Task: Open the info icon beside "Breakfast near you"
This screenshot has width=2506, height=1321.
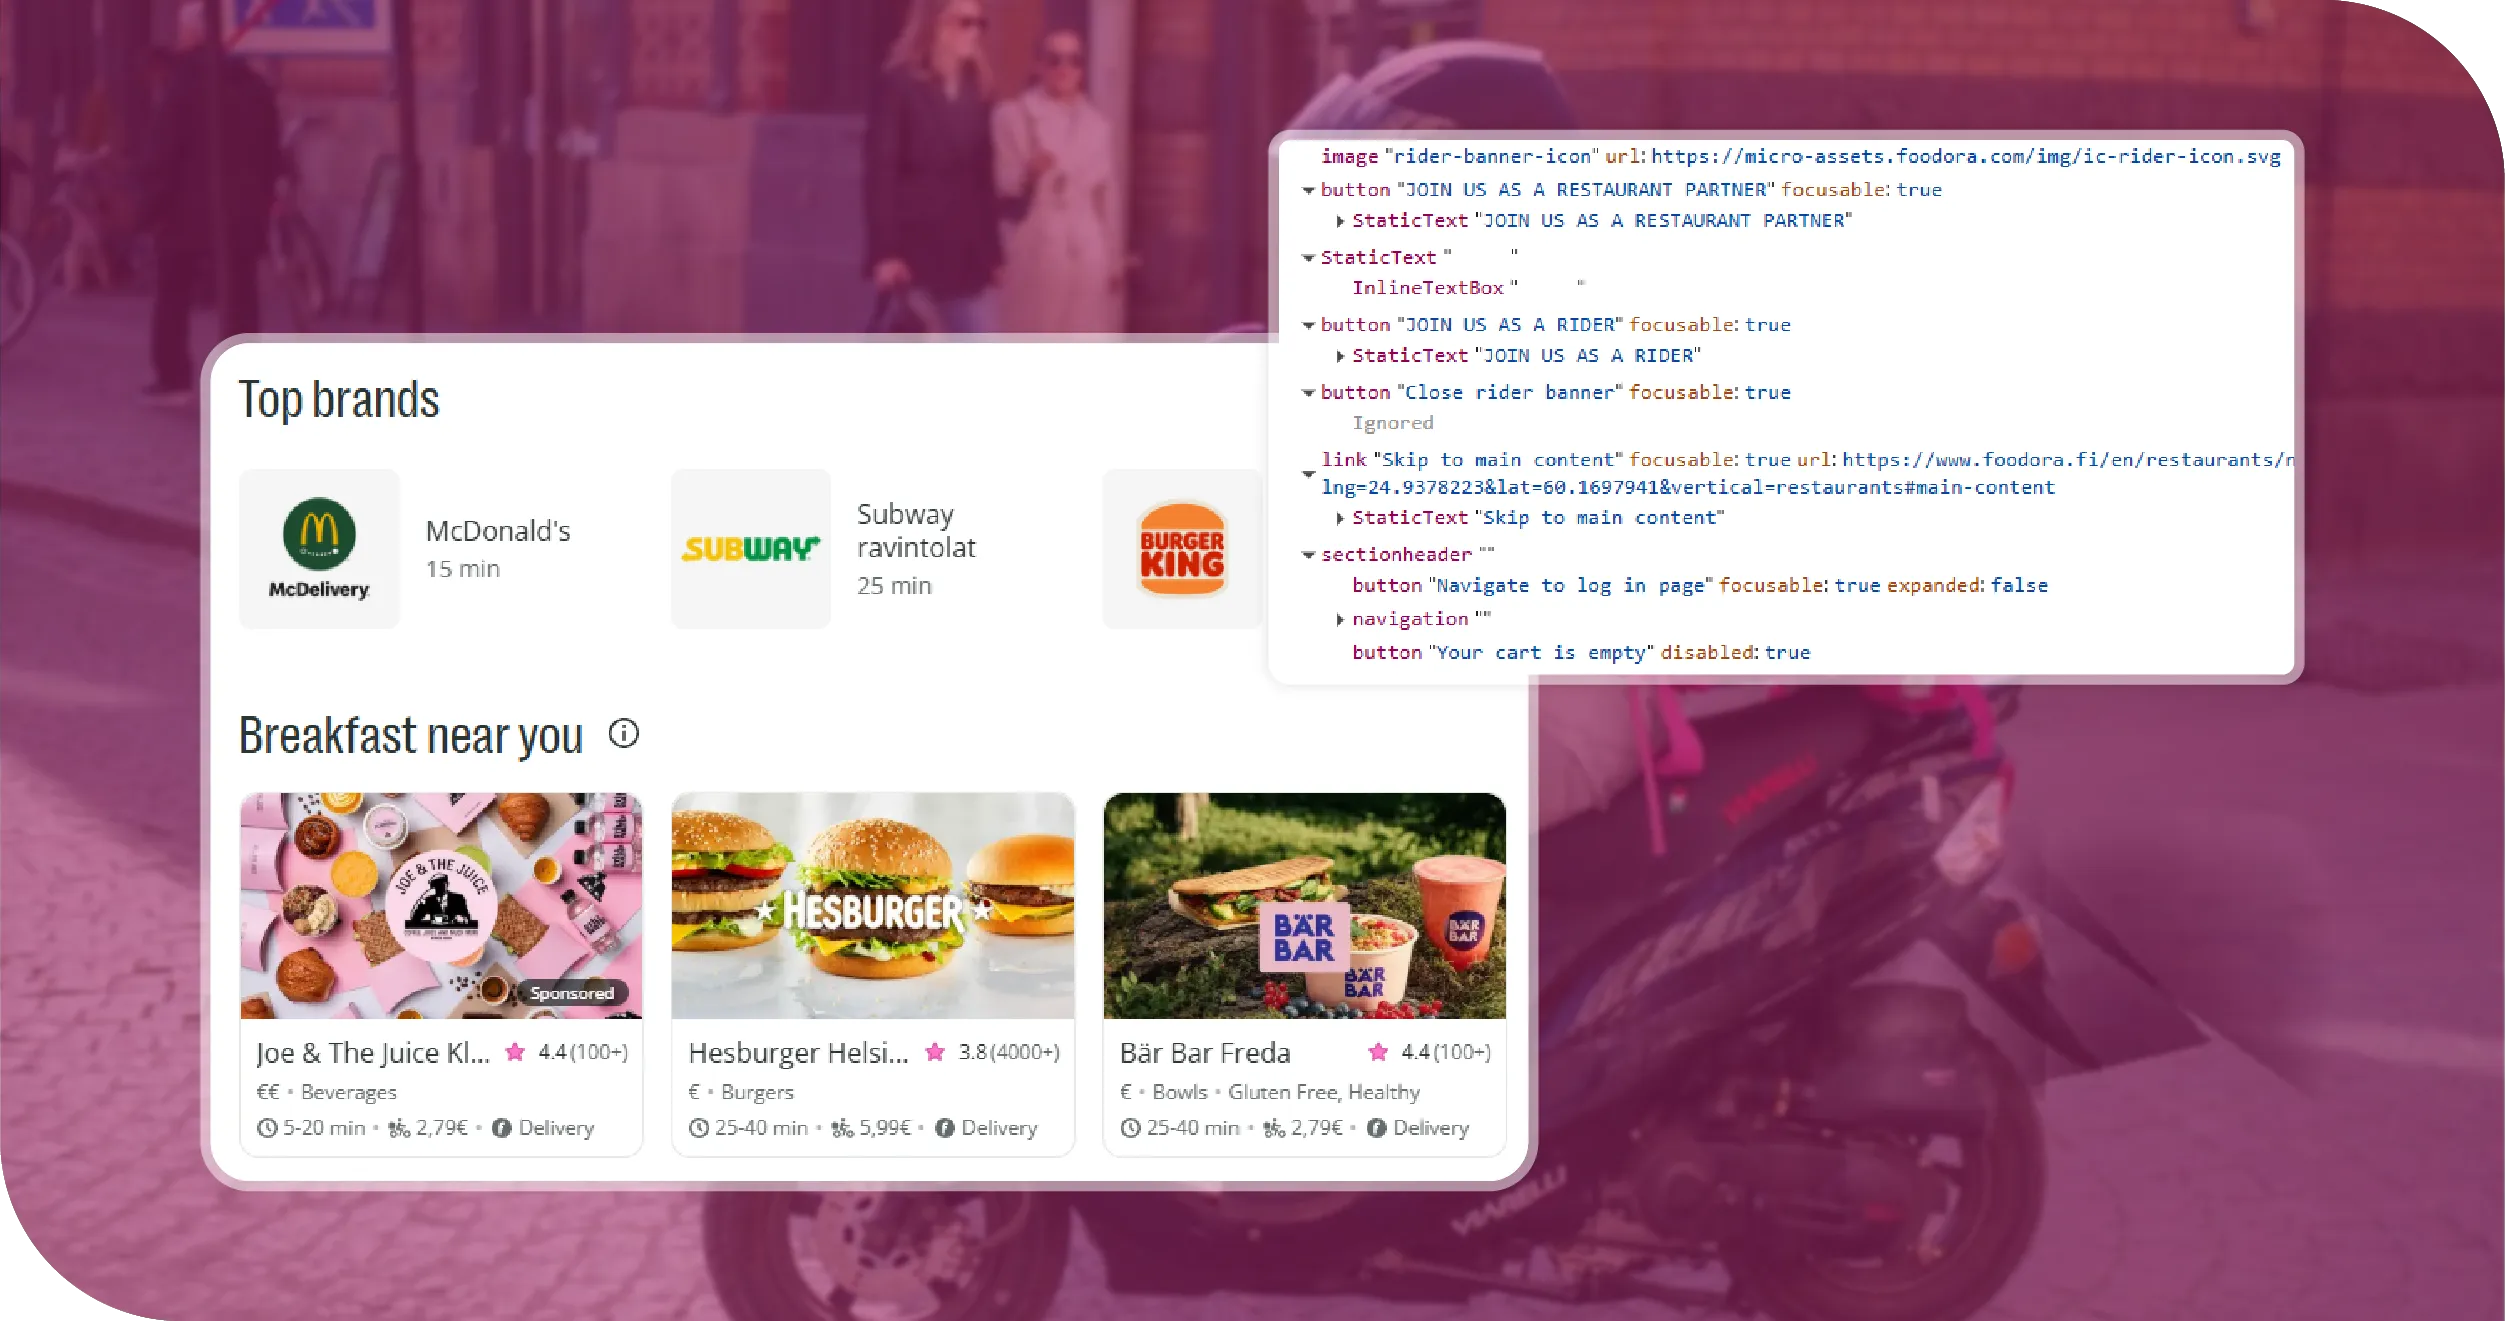Action: coord(623,736)
